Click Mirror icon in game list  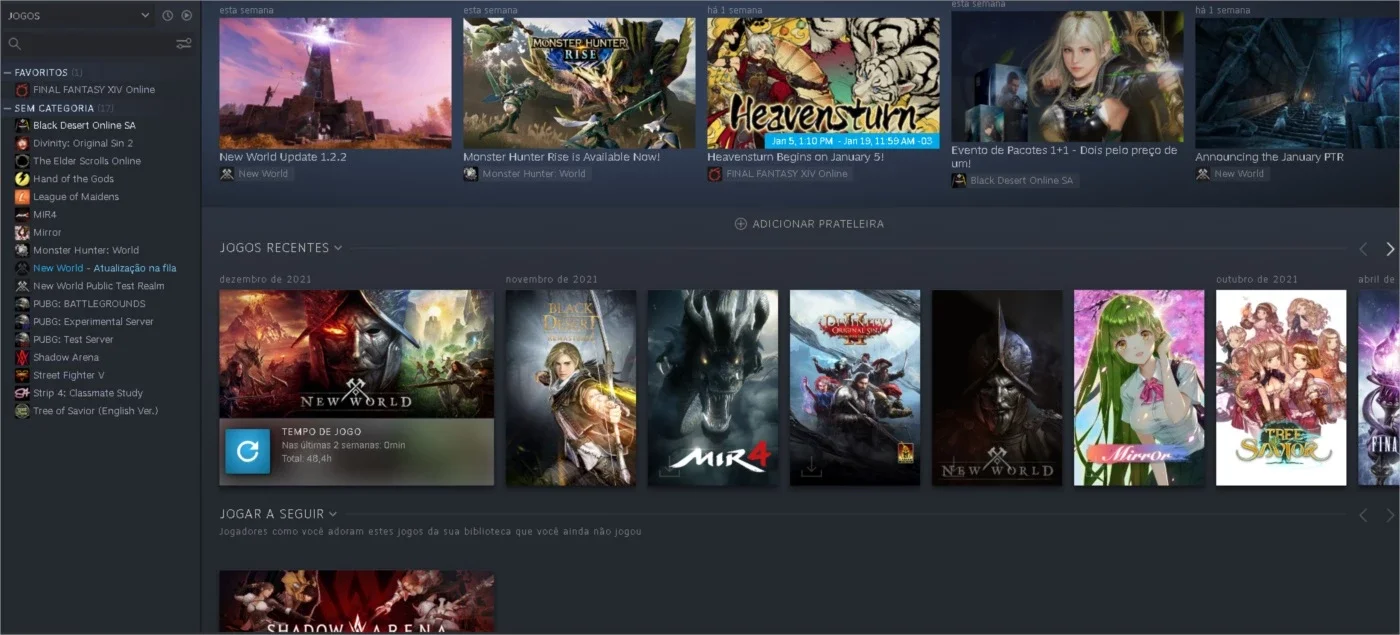[22, 233]
